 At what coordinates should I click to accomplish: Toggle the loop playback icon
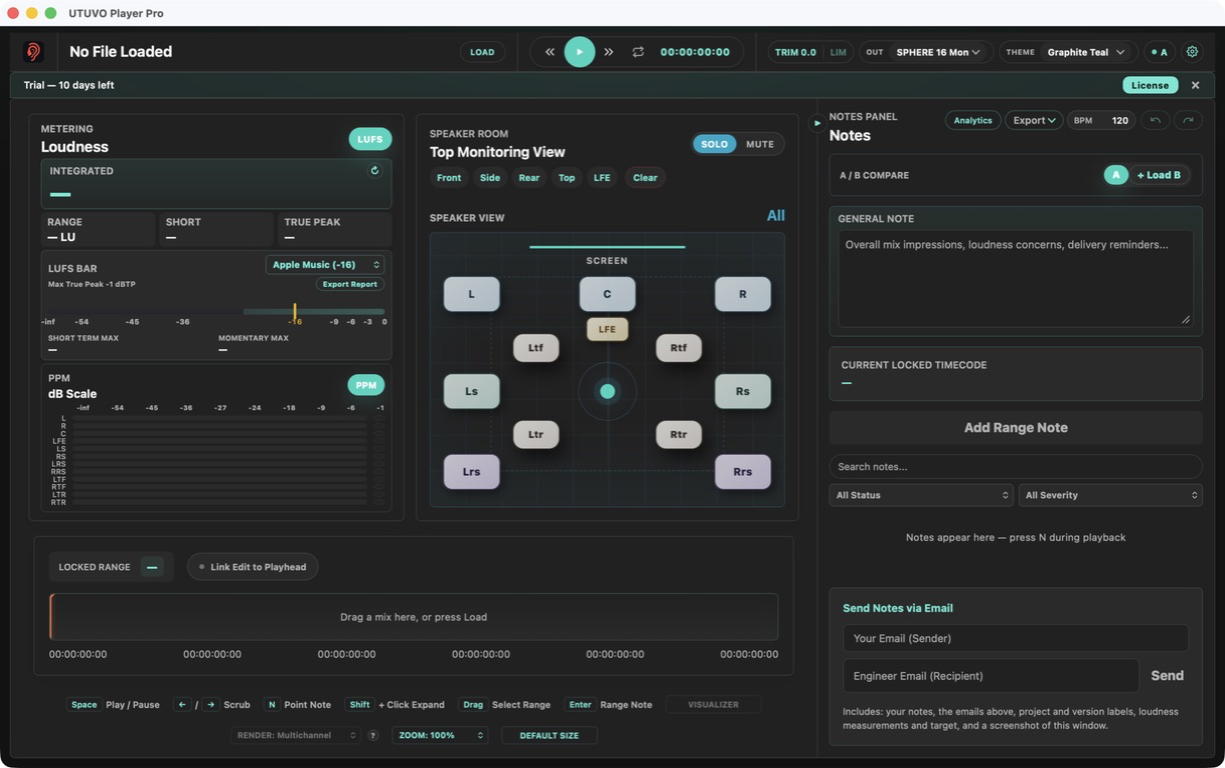638,52
